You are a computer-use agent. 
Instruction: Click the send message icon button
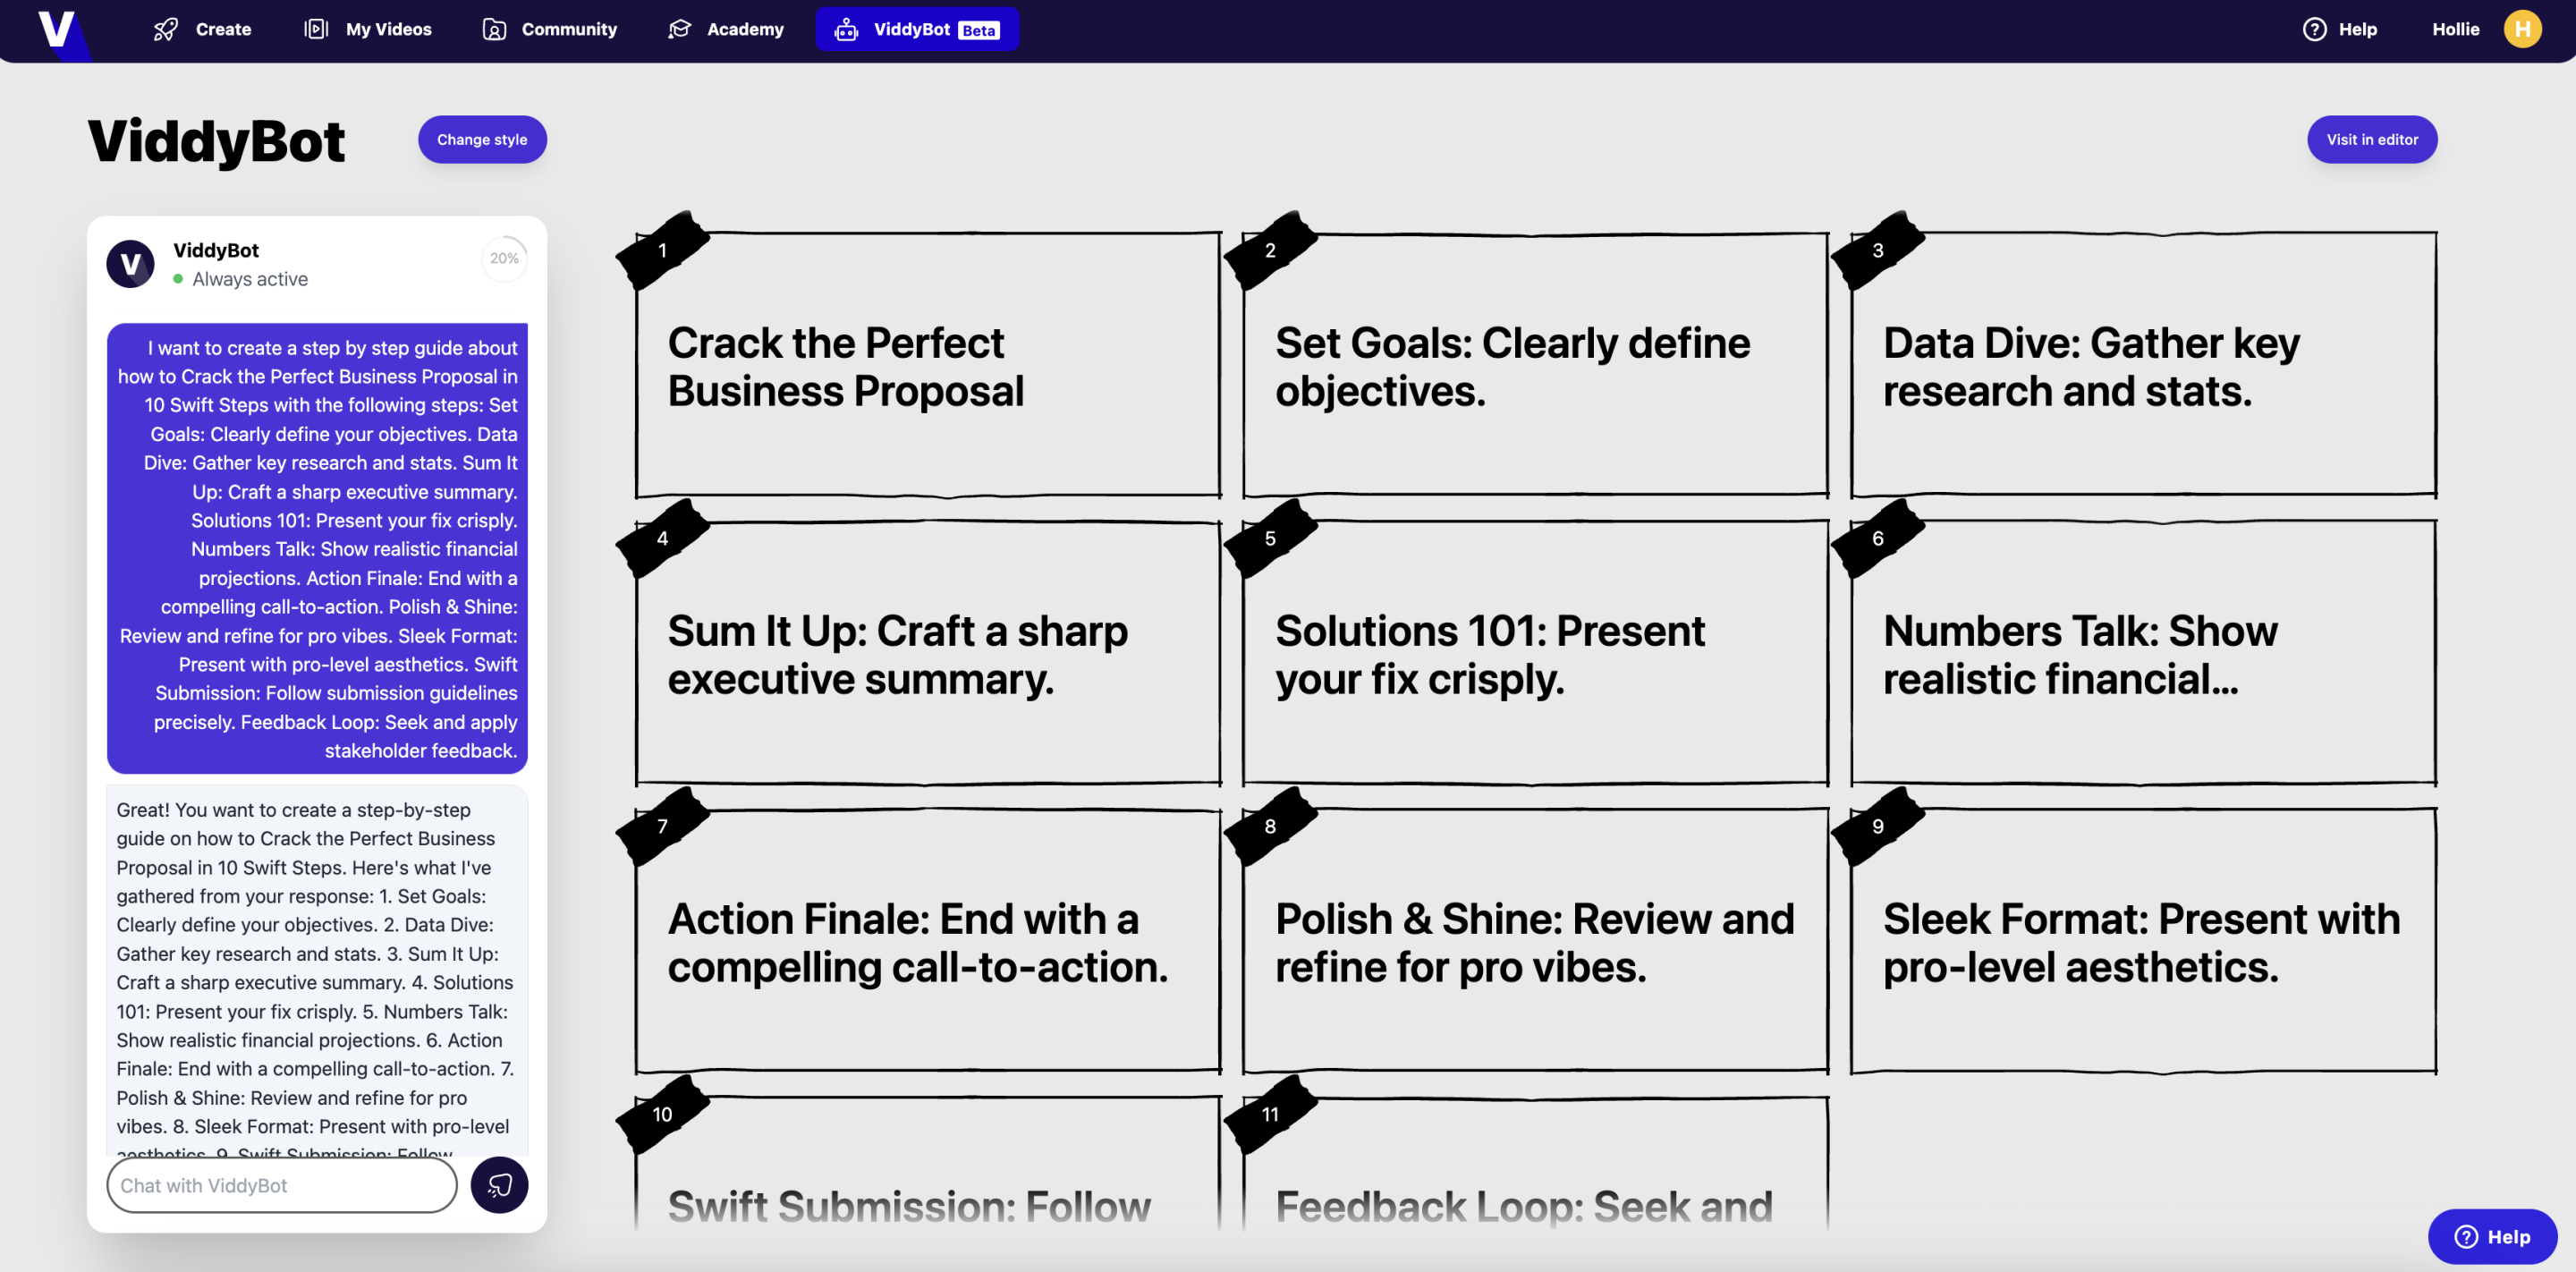coord(499,1185)
